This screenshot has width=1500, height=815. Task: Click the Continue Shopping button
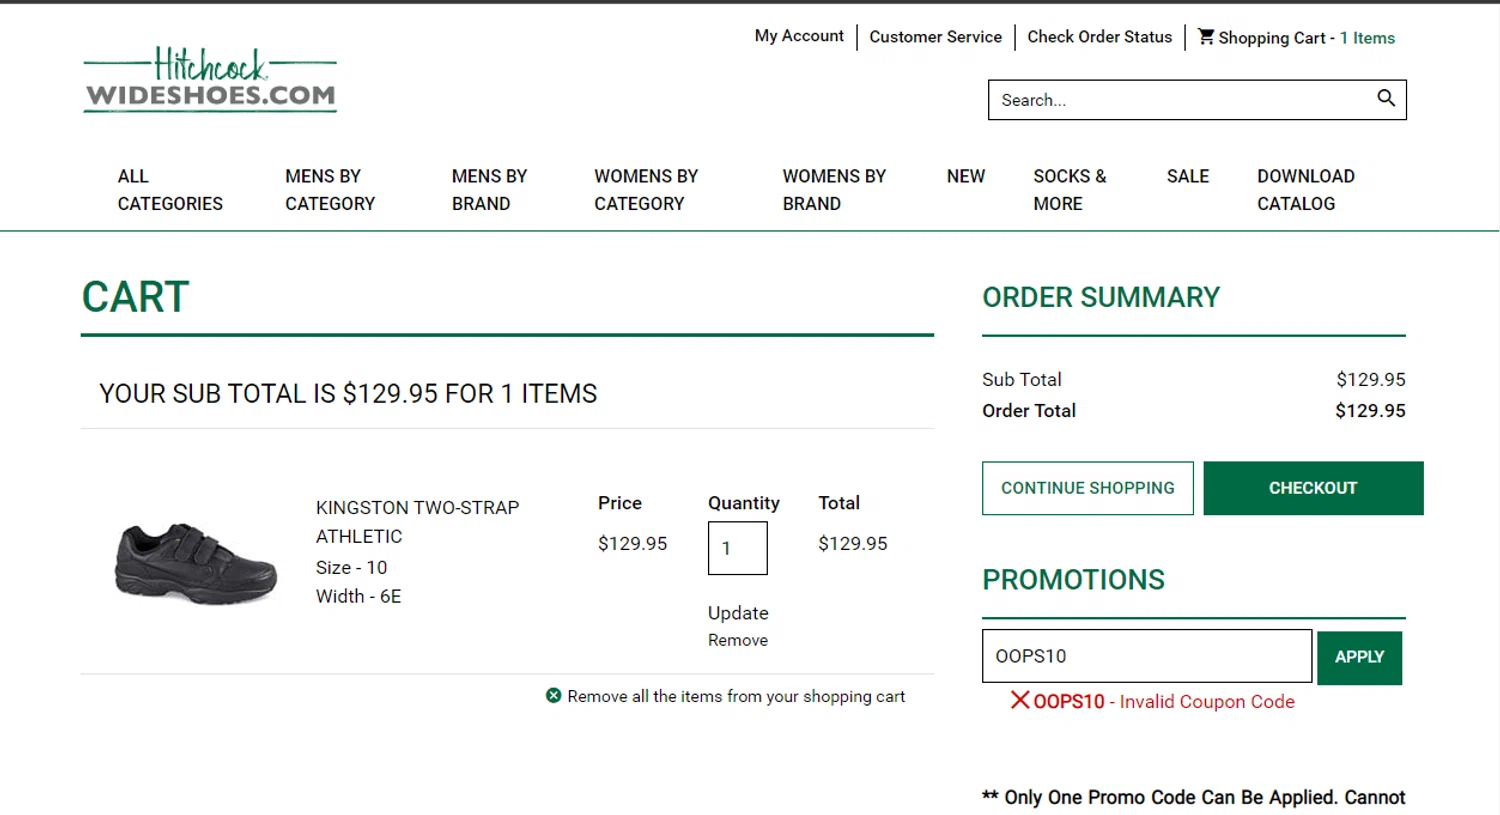(1088, 488)
